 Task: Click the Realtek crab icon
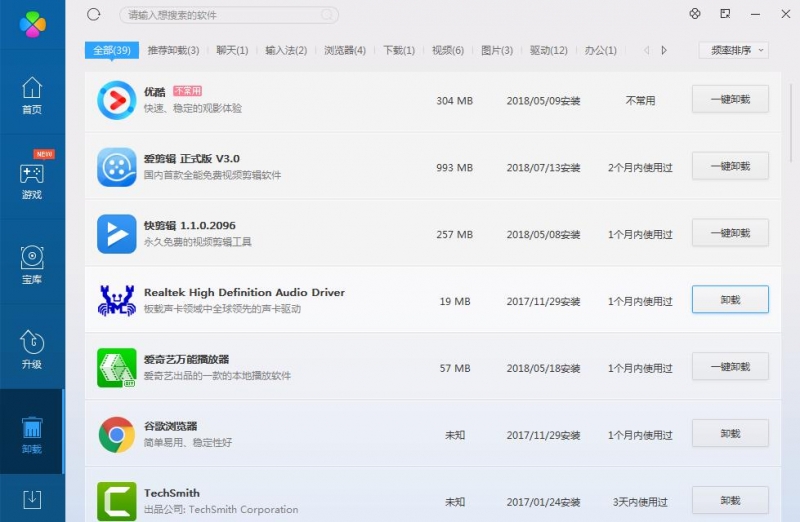coord(117,301)
